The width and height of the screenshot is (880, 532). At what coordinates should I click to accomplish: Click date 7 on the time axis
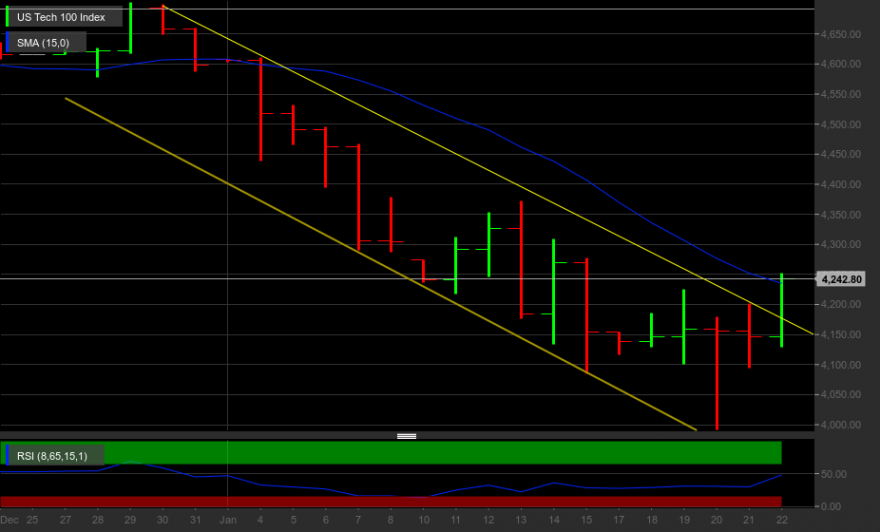358,520
